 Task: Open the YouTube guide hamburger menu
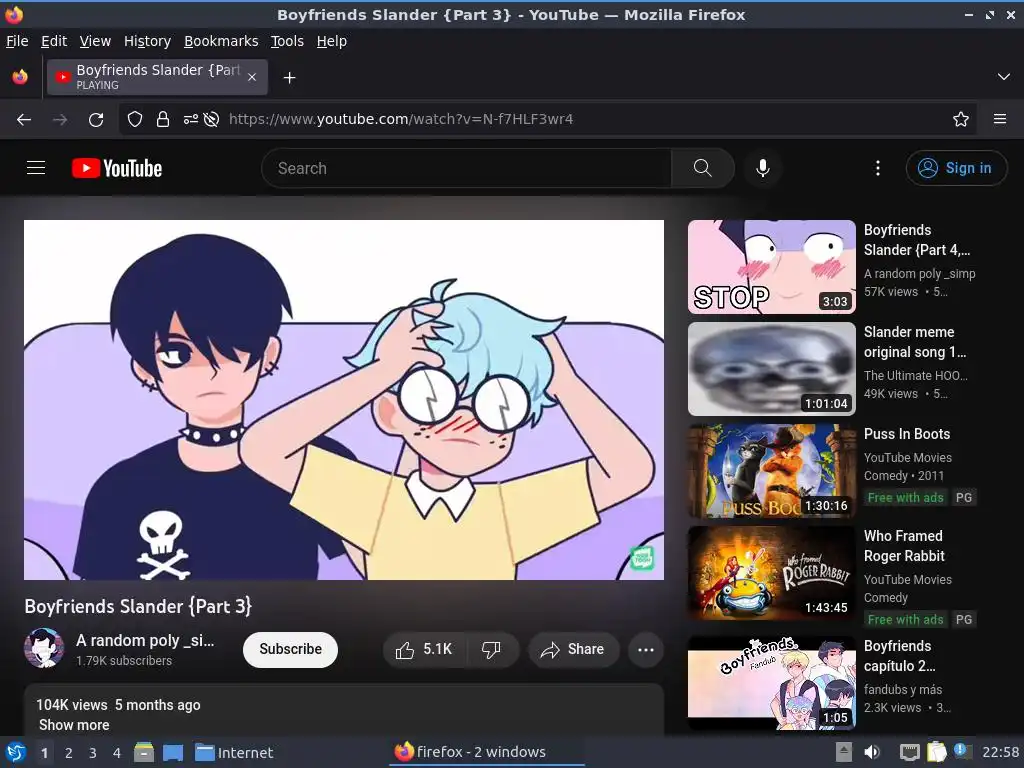click(x=36, y=168)
